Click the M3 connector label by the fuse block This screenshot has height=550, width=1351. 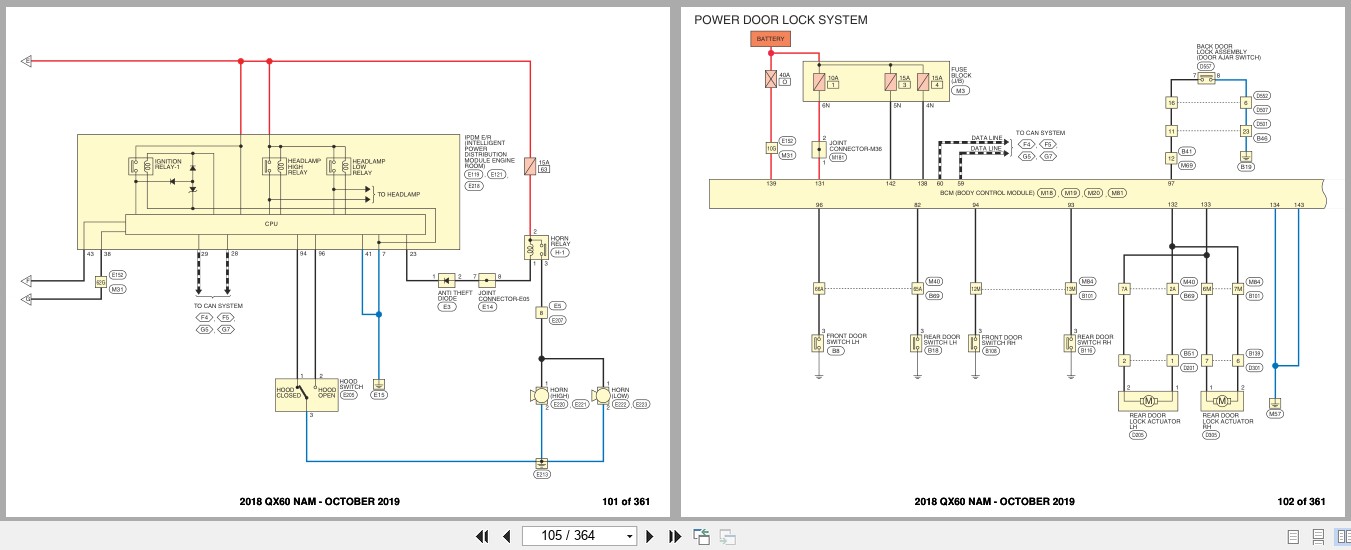(x=961, y=91)
